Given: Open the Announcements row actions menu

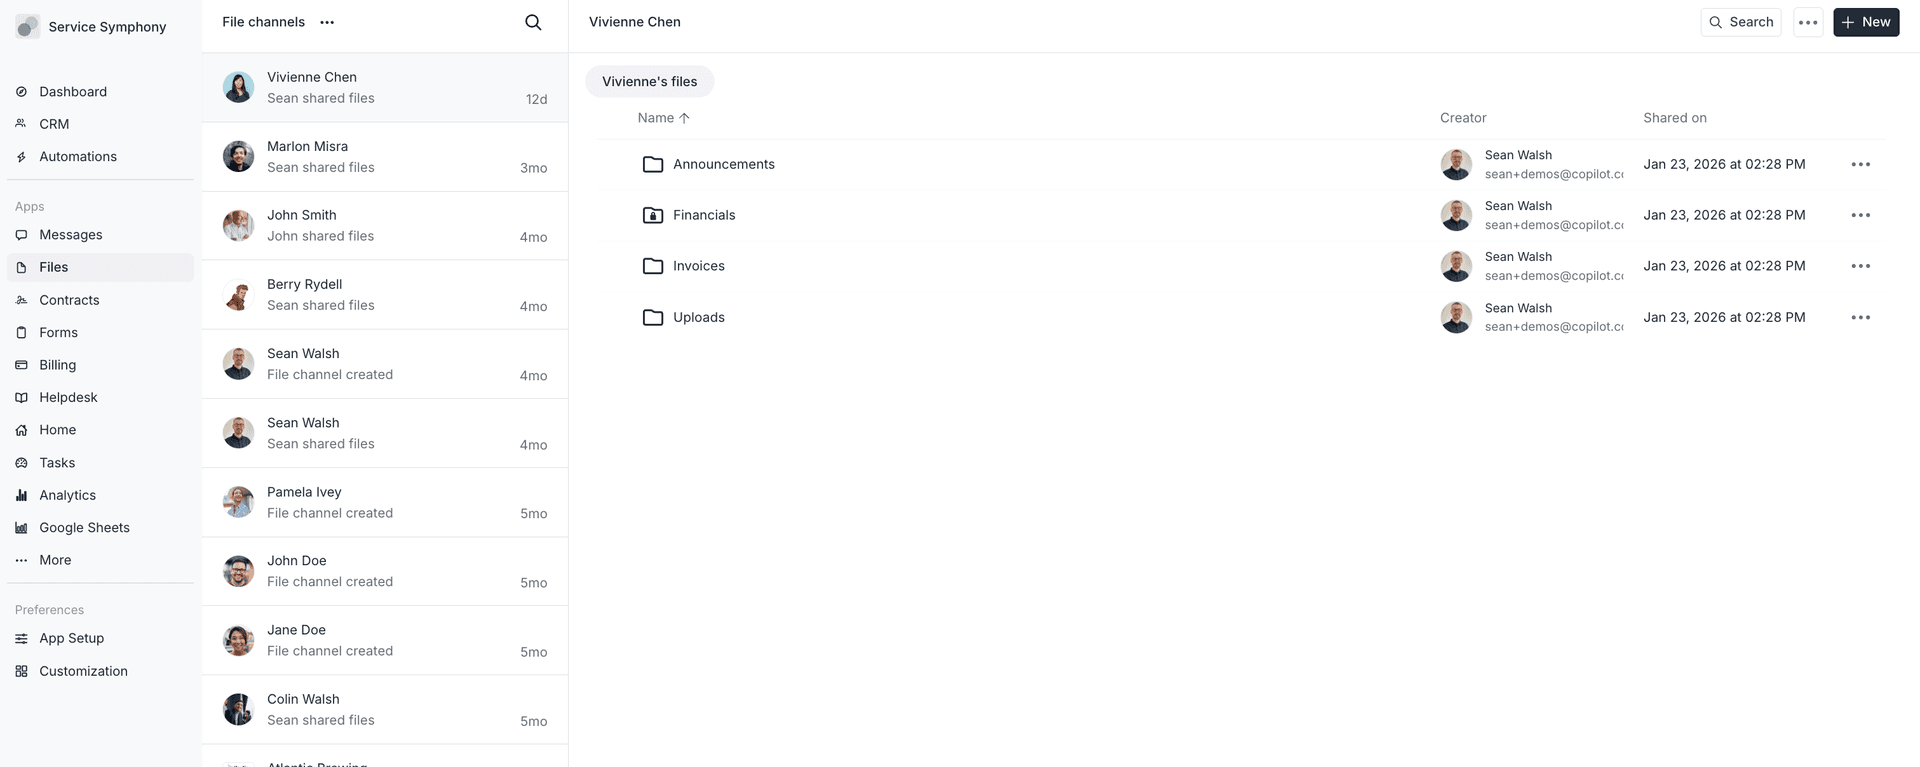Looking at the screenshot, I should [1862, 163].
